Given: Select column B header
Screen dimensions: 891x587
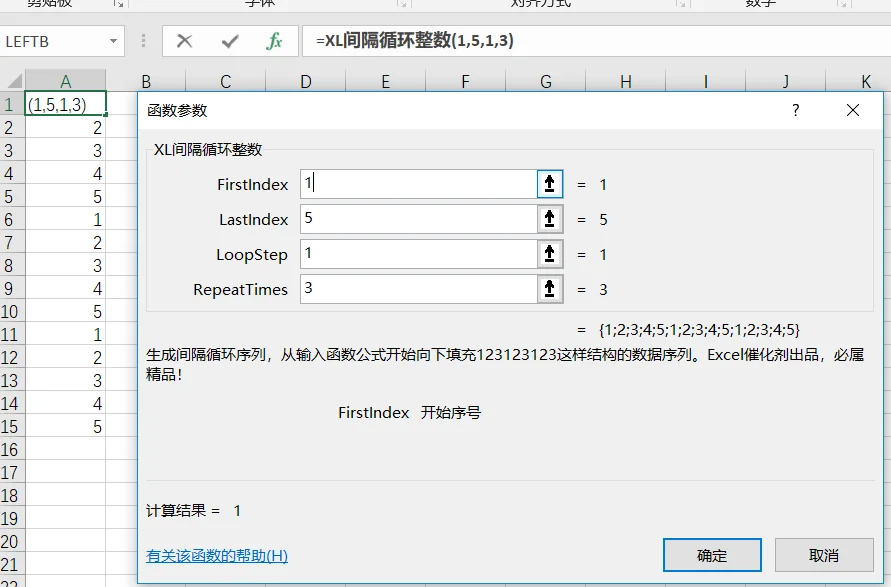Looking at the screenshot, I should pos(146,81).
